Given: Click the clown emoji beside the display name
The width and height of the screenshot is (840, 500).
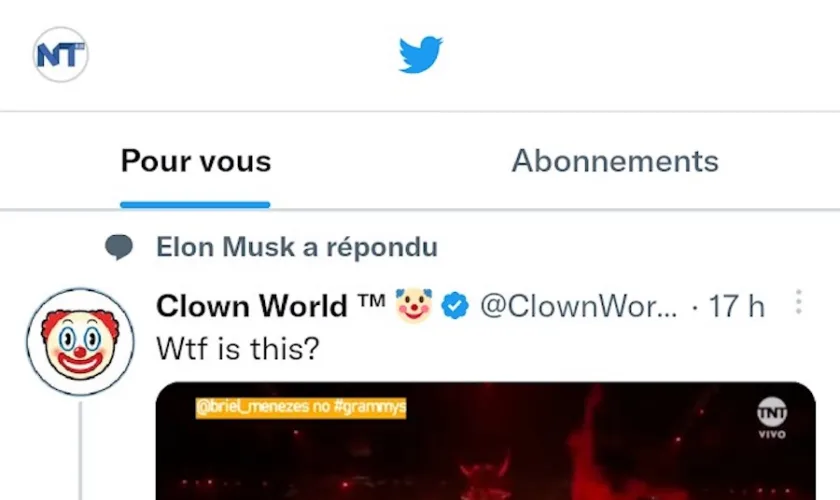Looking at the screenshot, I should click(x=413, y=305).
